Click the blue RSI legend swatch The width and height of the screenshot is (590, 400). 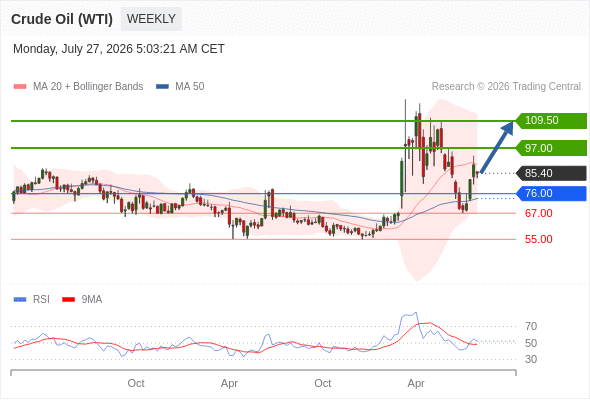[20, 300]
